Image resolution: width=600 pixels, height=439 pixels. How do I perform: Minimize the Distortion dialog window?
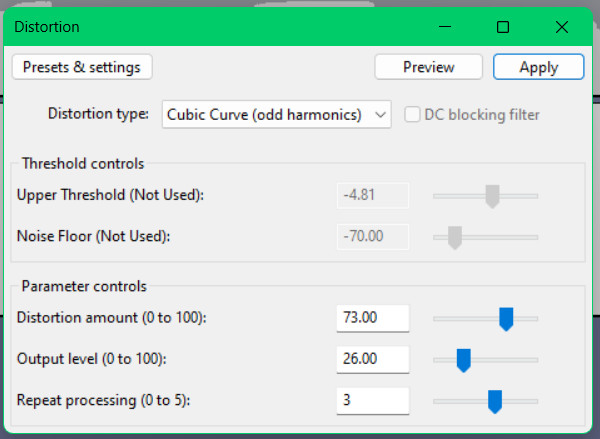449,27
